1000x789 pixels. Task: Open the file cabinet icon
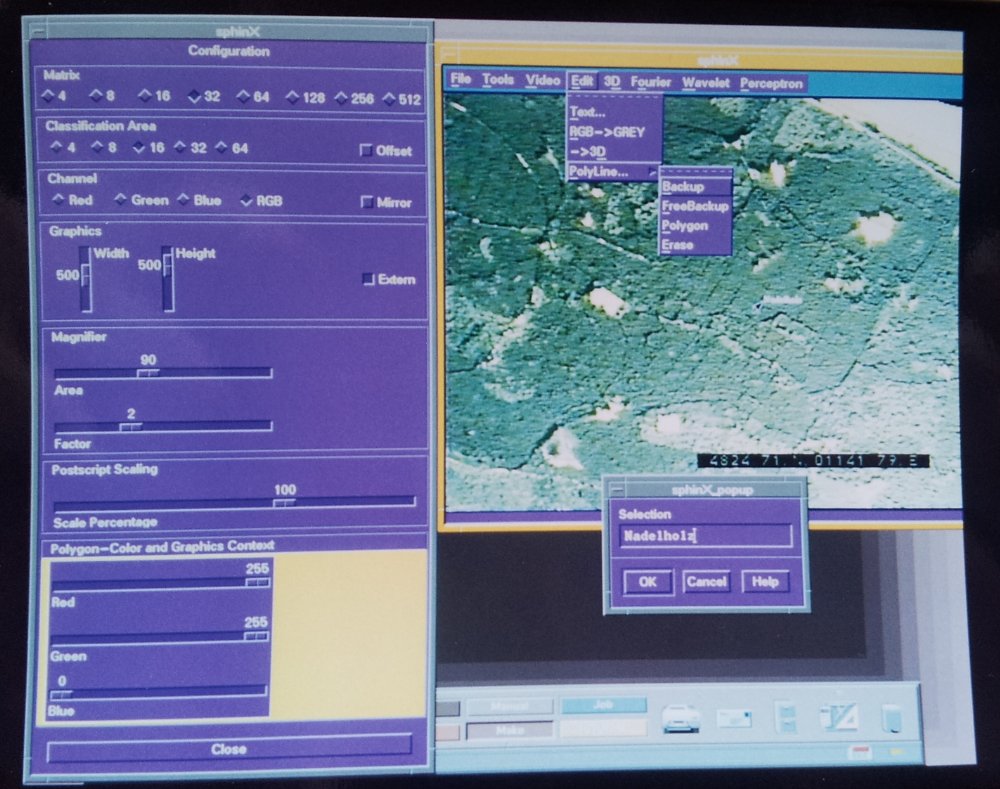pos(787,718)
